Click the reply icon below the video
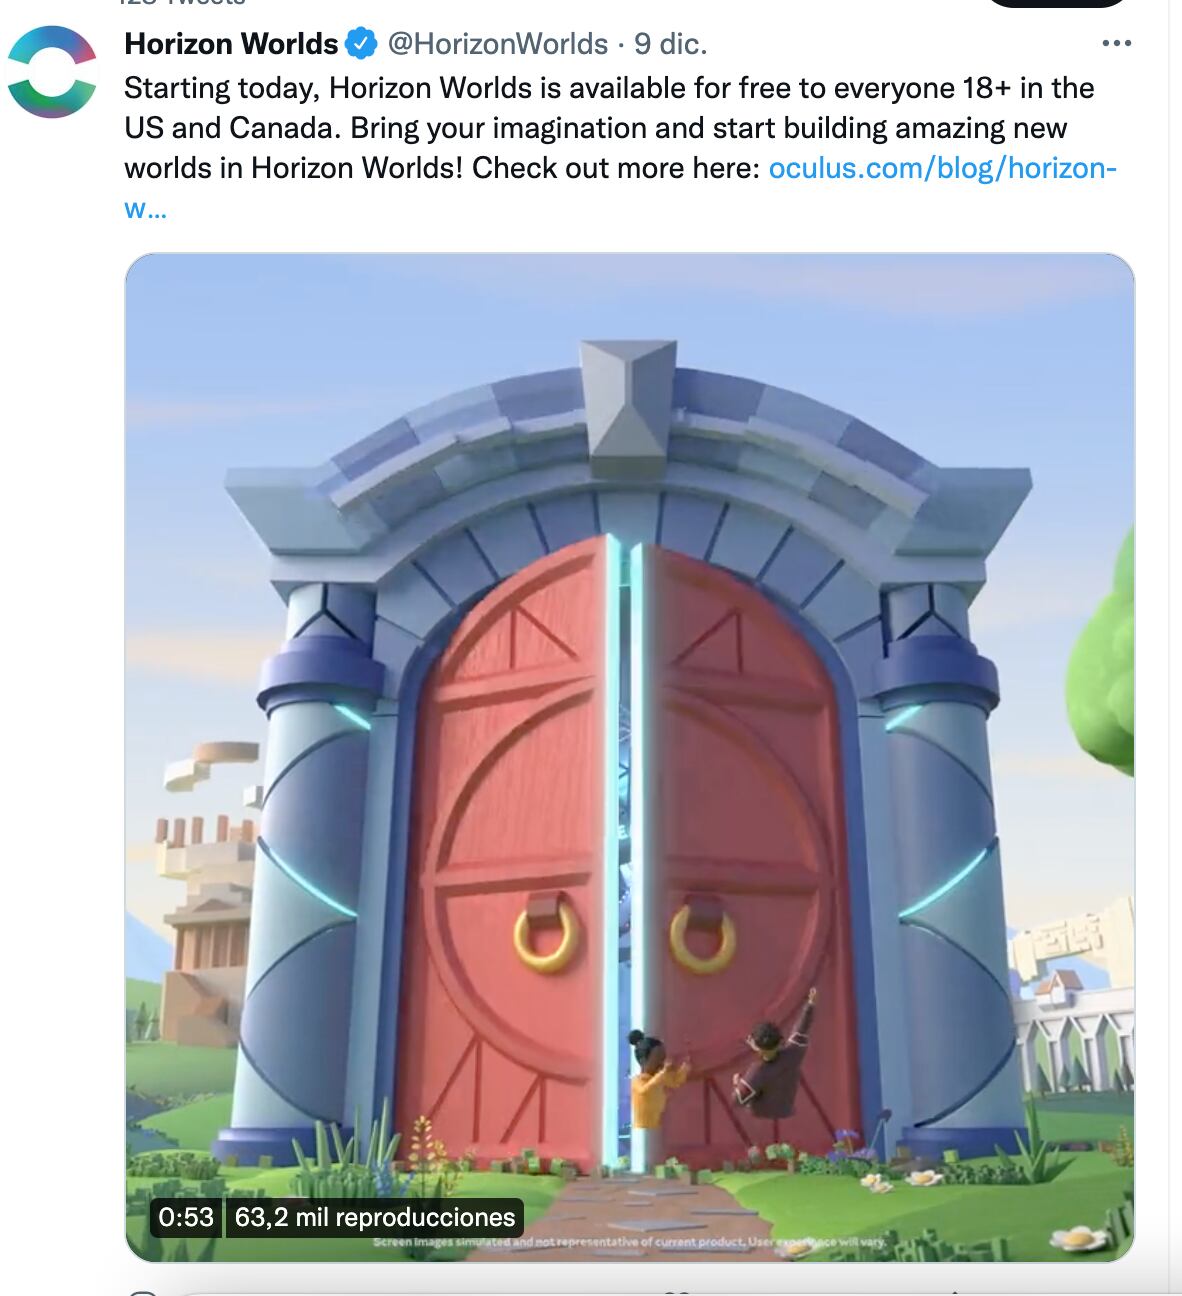Image resolution: width=1182 pixels, height=1296 pixels. pyautogui.click(x=143, y=1292)
